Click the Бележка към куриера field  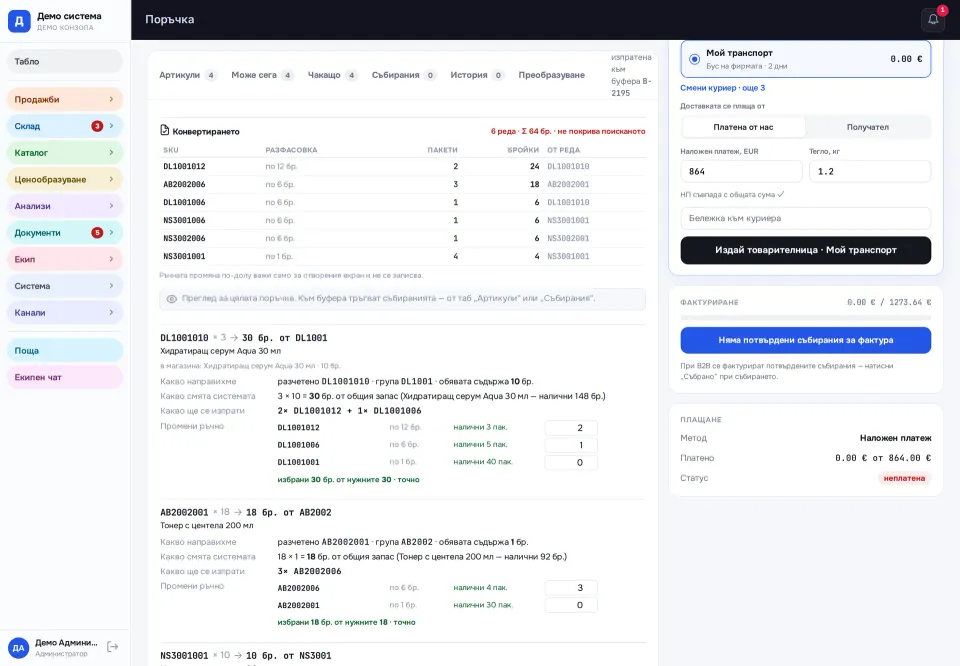[806, 218]
